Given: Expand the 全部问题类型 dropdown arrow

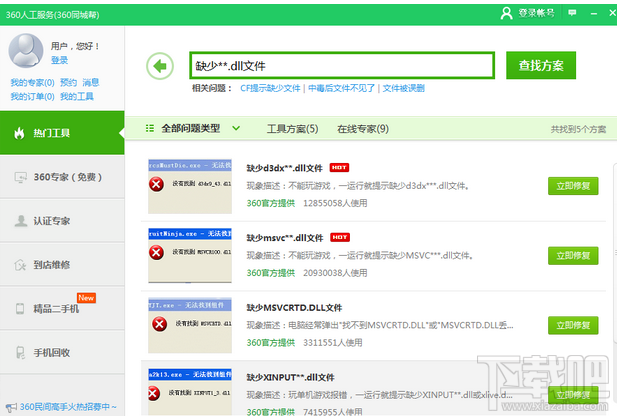Looking at the screenshot, I should (x=236, y=128).
